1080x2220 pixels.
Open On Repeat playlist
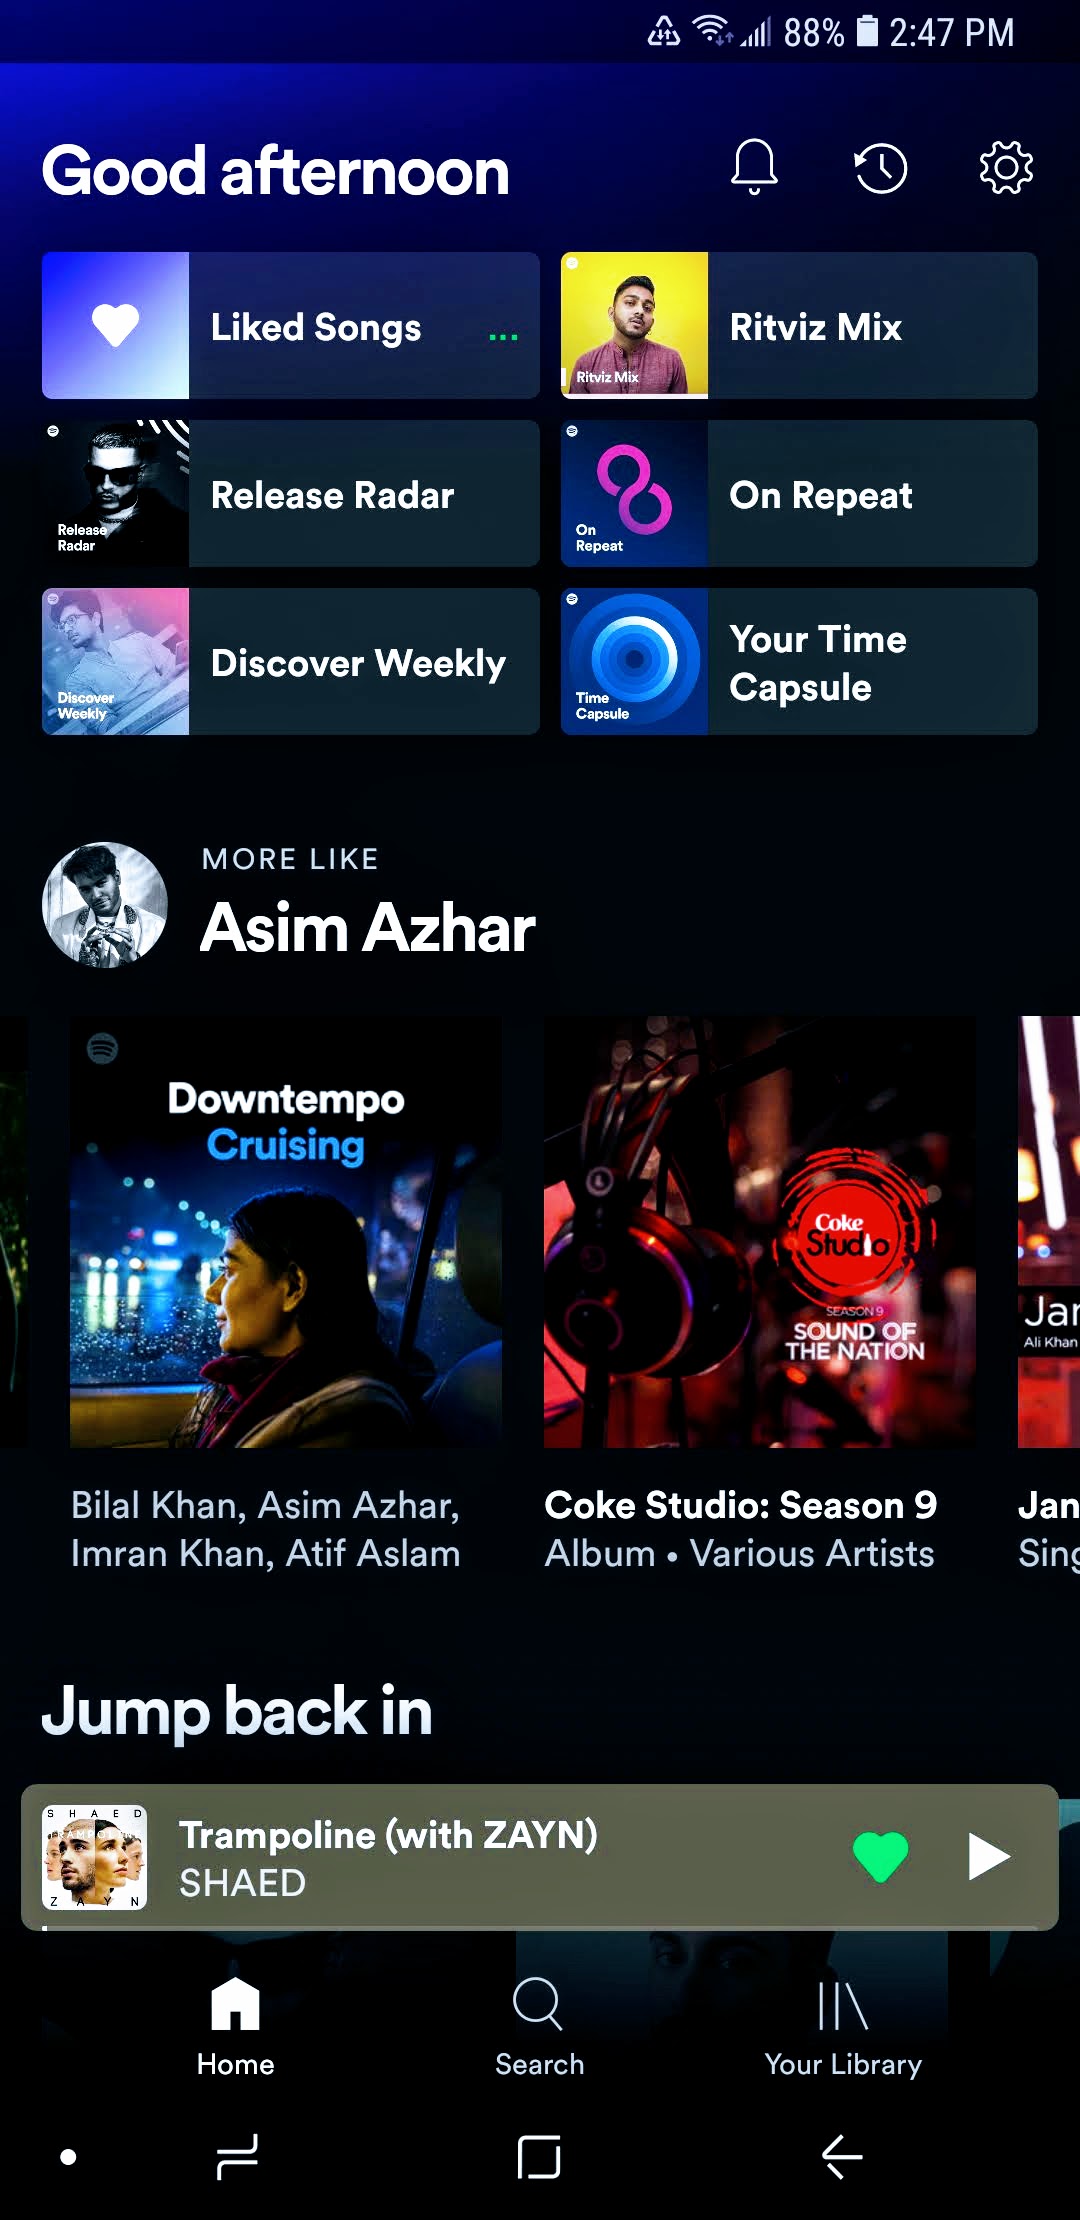799,494
